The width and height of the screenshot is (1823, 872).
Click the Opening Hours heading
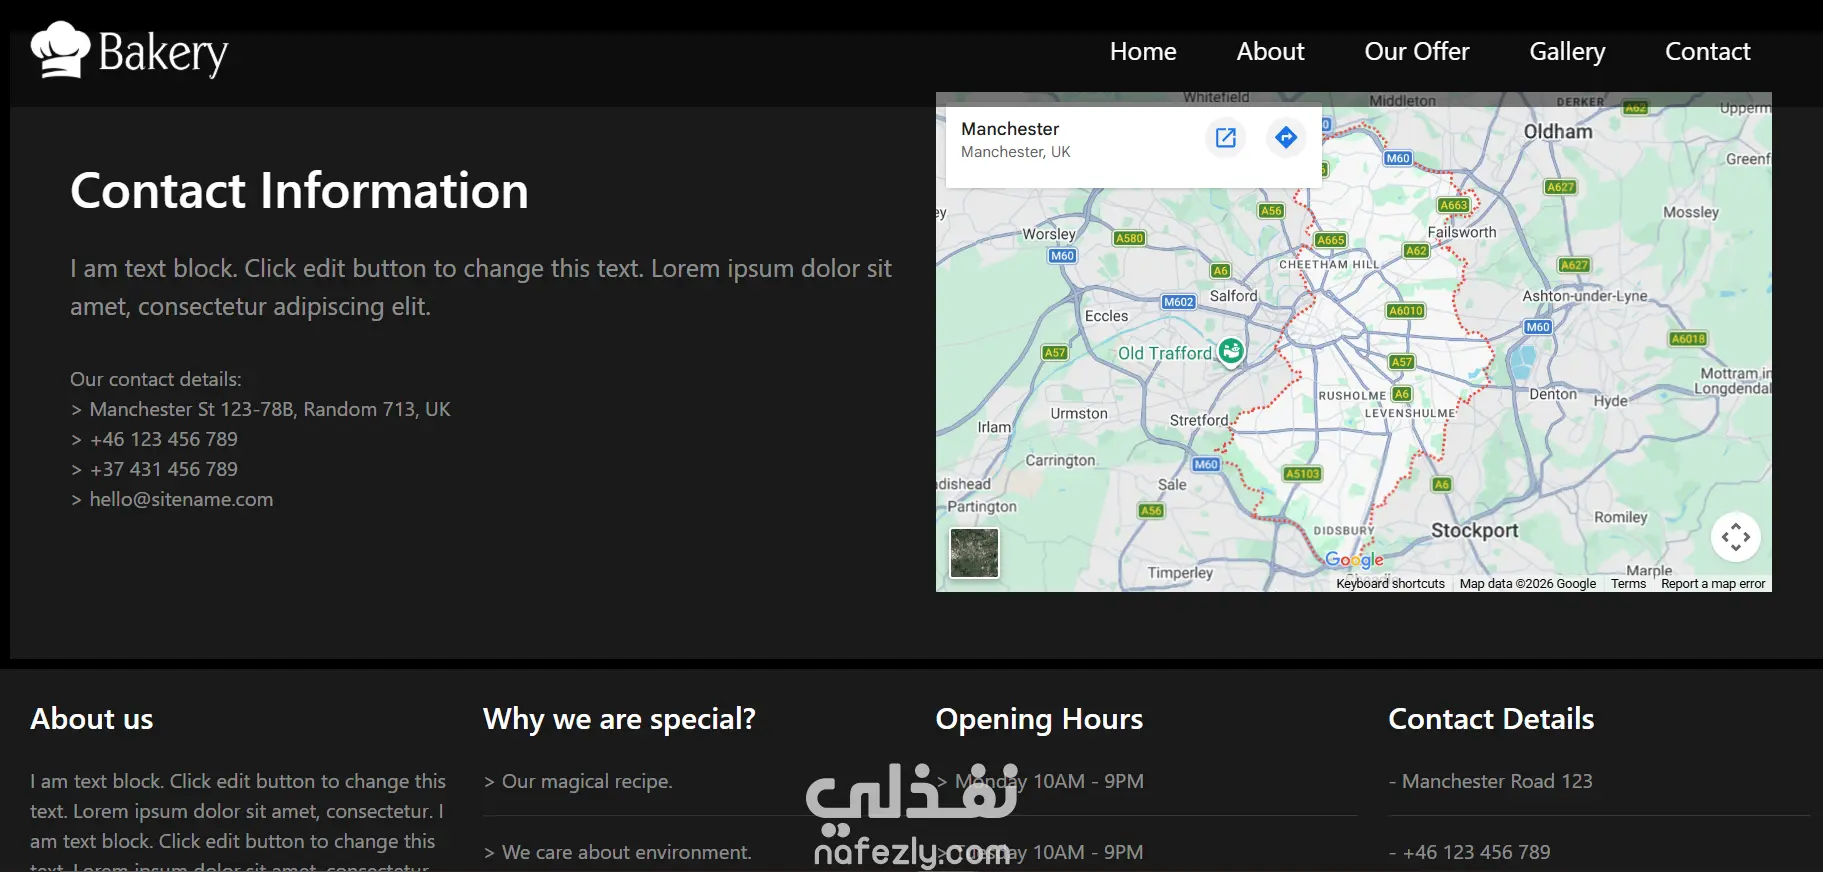[1039, 719]
